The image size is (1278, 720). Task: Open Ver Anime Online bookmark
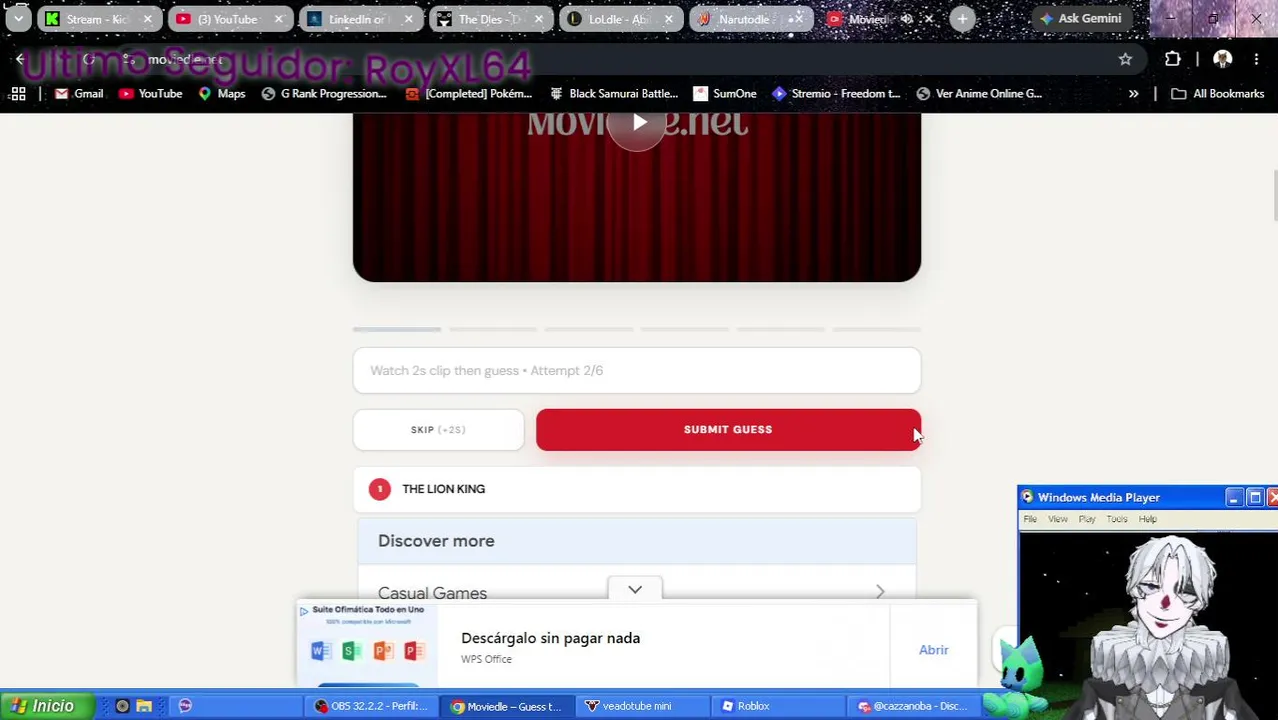click(x=979, y=94)
